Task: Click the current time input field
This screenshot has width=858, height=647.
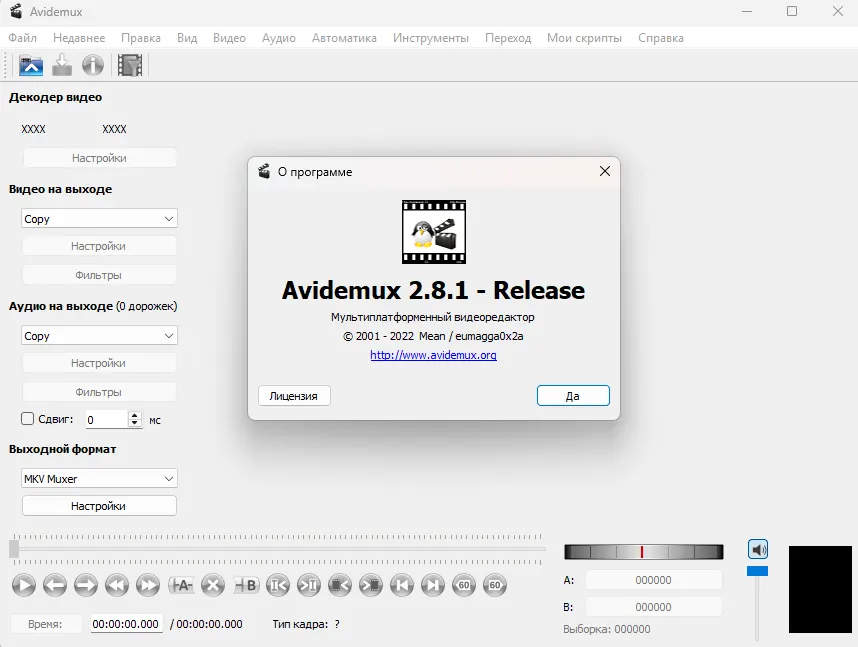Action: tap(126, 624)
